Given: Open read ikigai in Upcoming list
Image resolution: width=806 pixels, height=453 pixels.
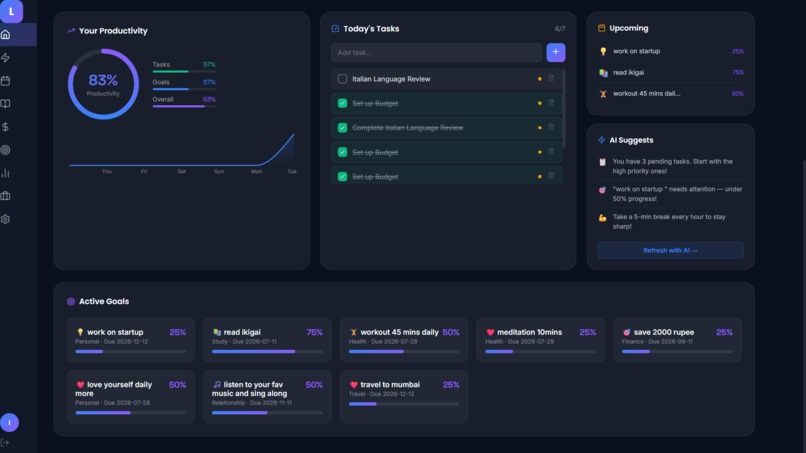Looking at the screenshot, I should (671, 73).
